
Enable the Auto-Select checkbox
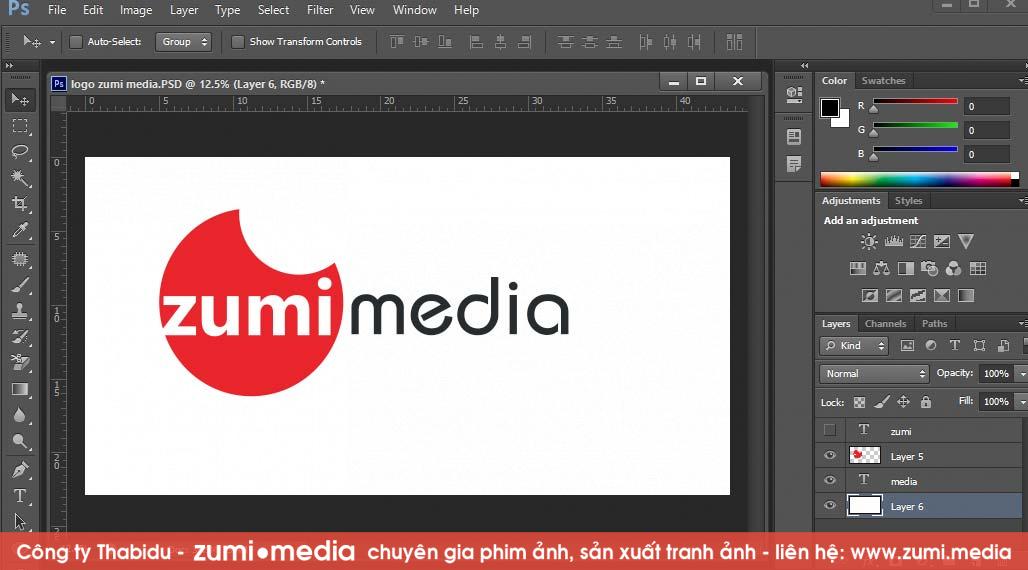pyautogui.click(x=76, y=42)
